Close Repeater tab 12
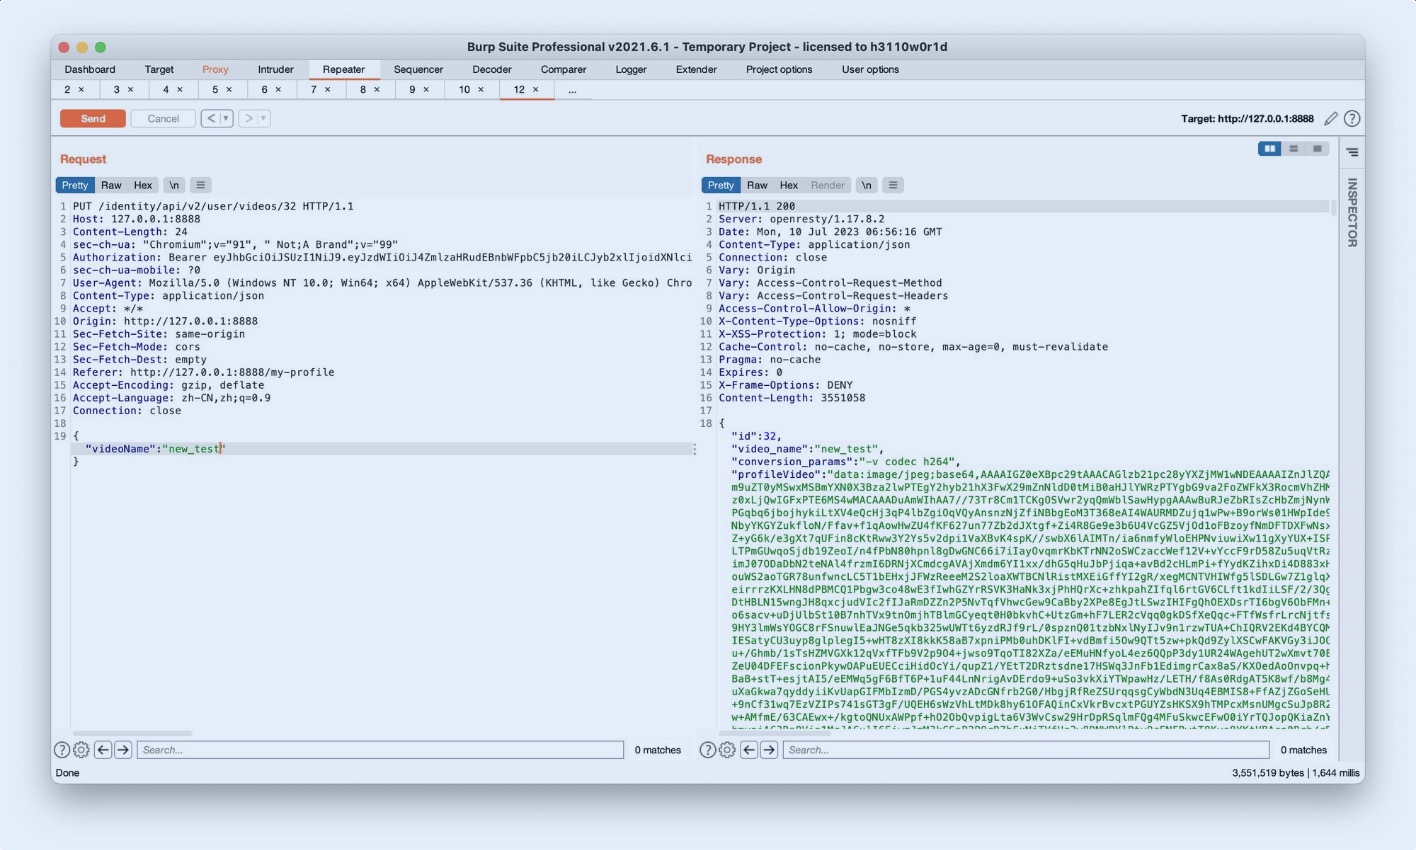Image resolution: width=1416 pixels, height=850 pixels. pos(536,90)
